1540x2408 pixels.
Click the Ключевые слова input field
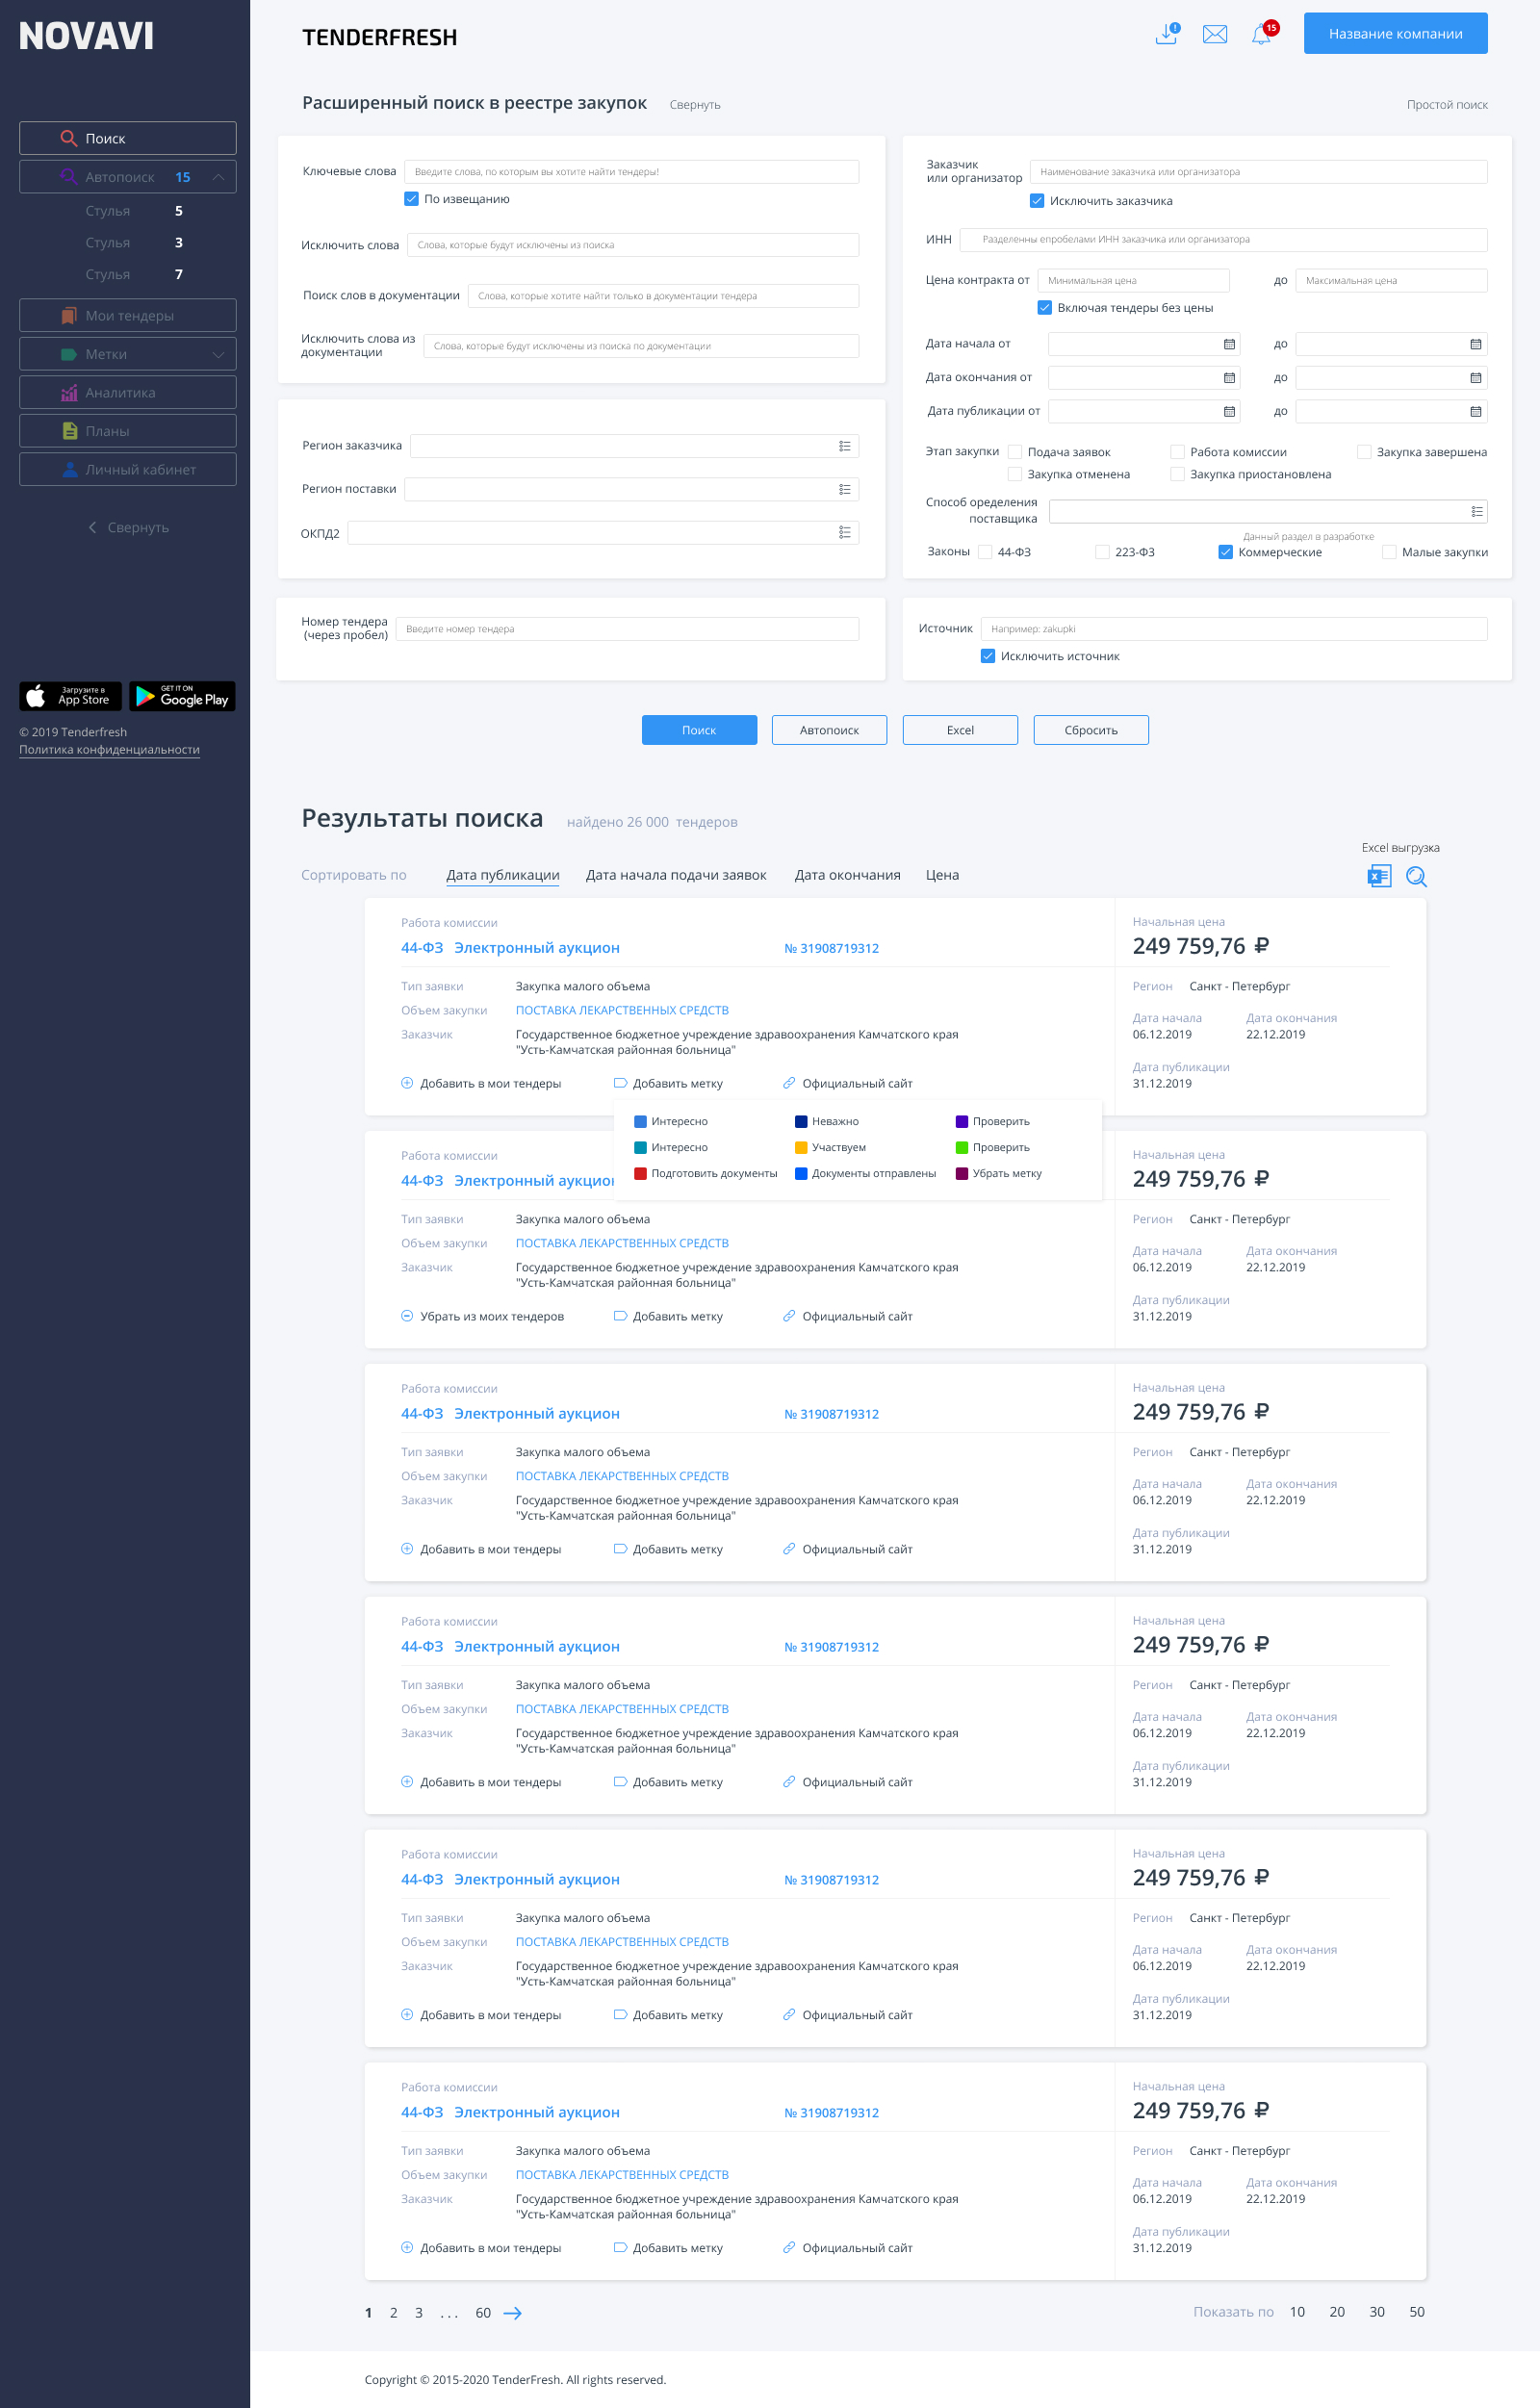(x=631, y=172)
